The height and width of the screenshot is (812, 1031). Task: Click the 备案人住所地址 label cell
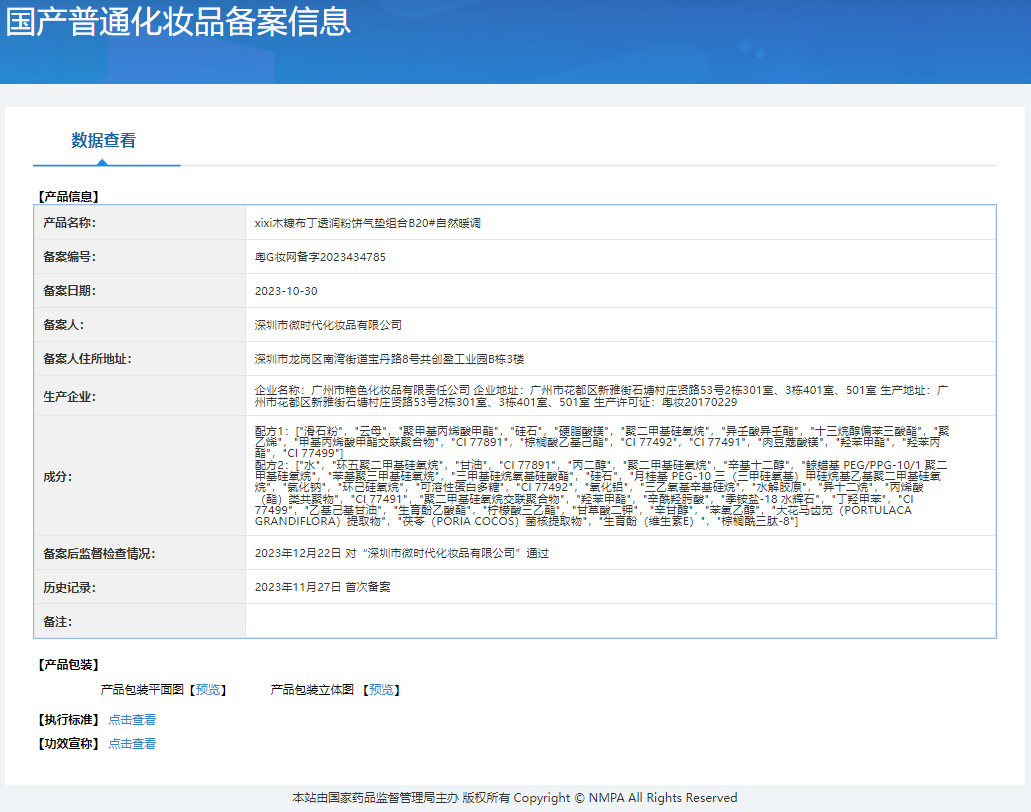tap(139, 359)
